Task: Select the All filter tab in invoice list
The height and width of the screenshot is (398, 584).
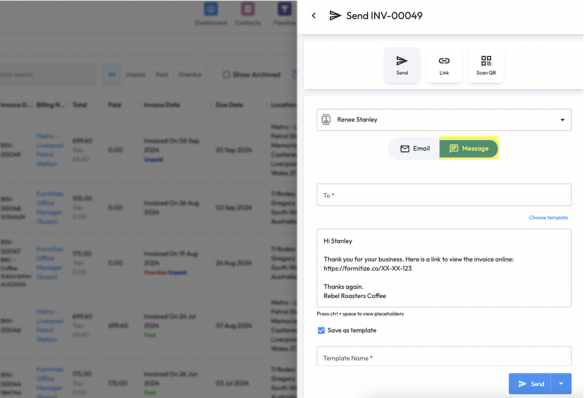Action: [111, 74]
